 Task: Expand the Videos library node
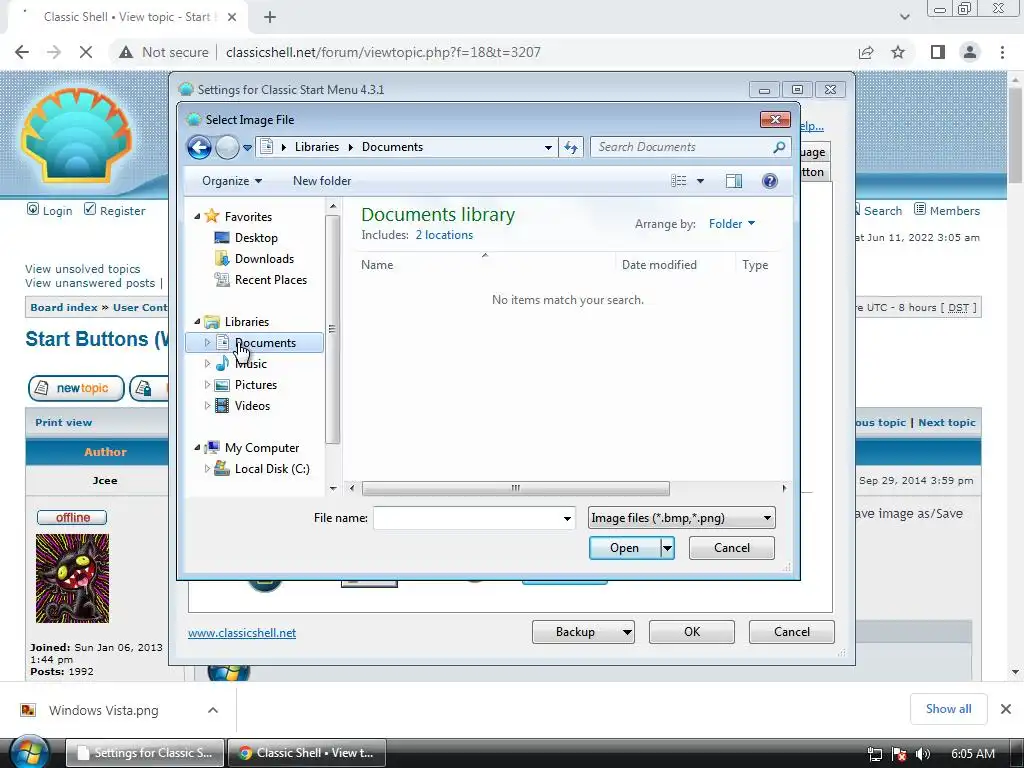[x=207, y=406]
